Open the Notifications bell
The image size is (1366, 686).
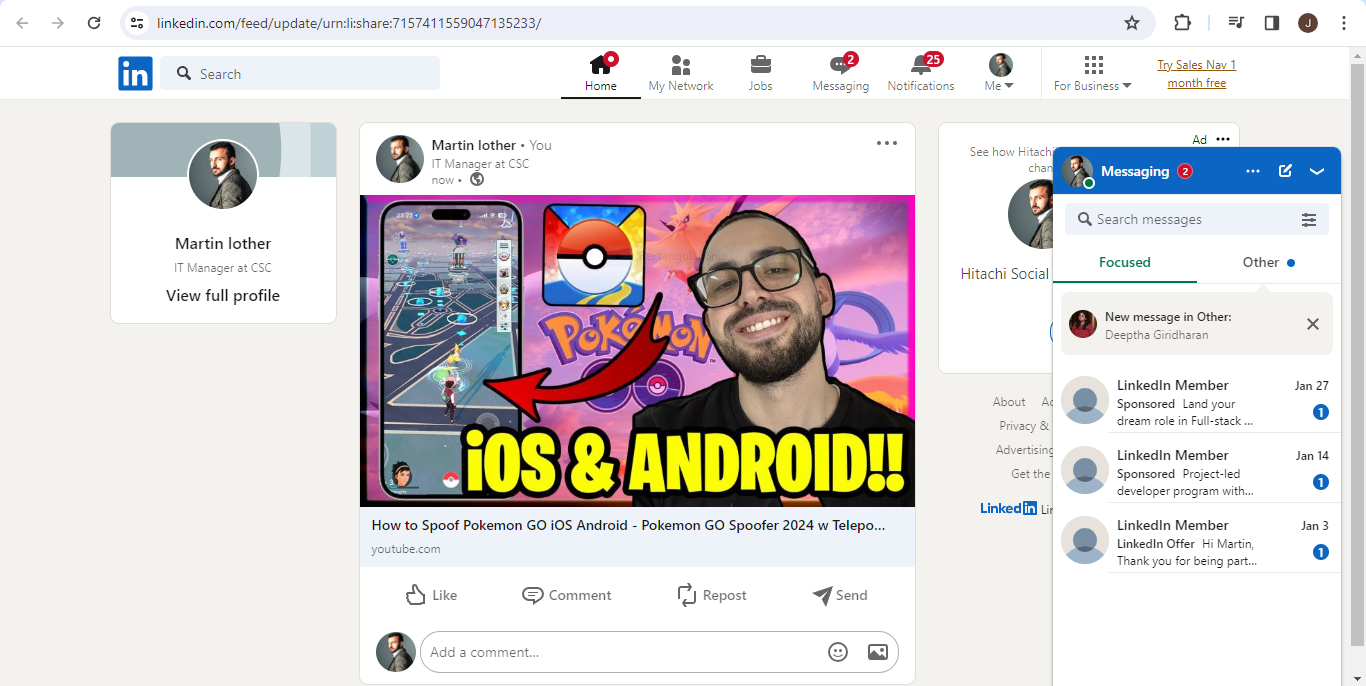pyautogui.click(x=921, y=65)
